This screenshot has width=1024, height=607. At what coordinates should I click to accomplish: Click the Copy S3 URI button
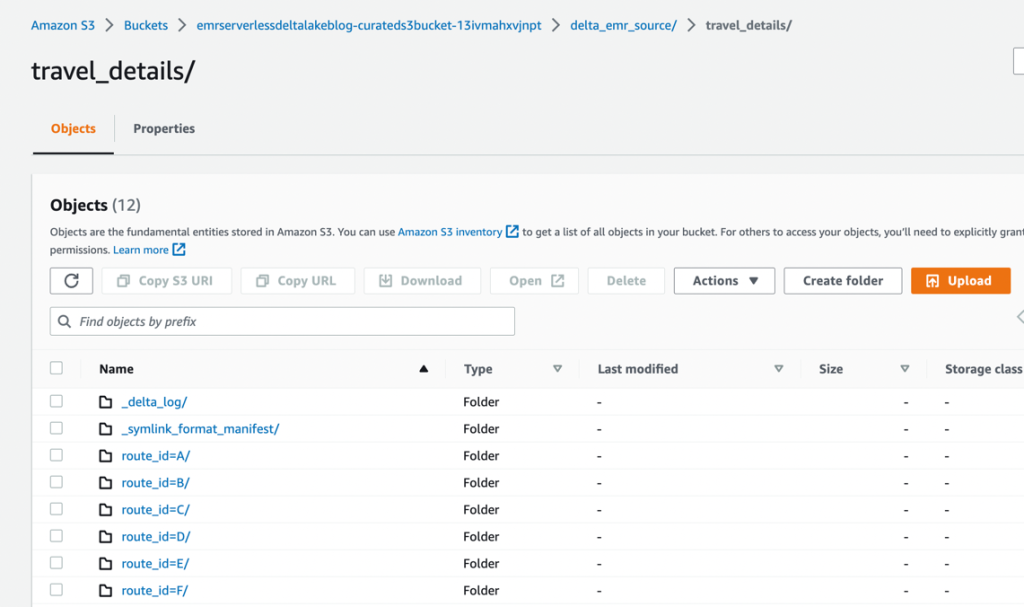[167, 280]
